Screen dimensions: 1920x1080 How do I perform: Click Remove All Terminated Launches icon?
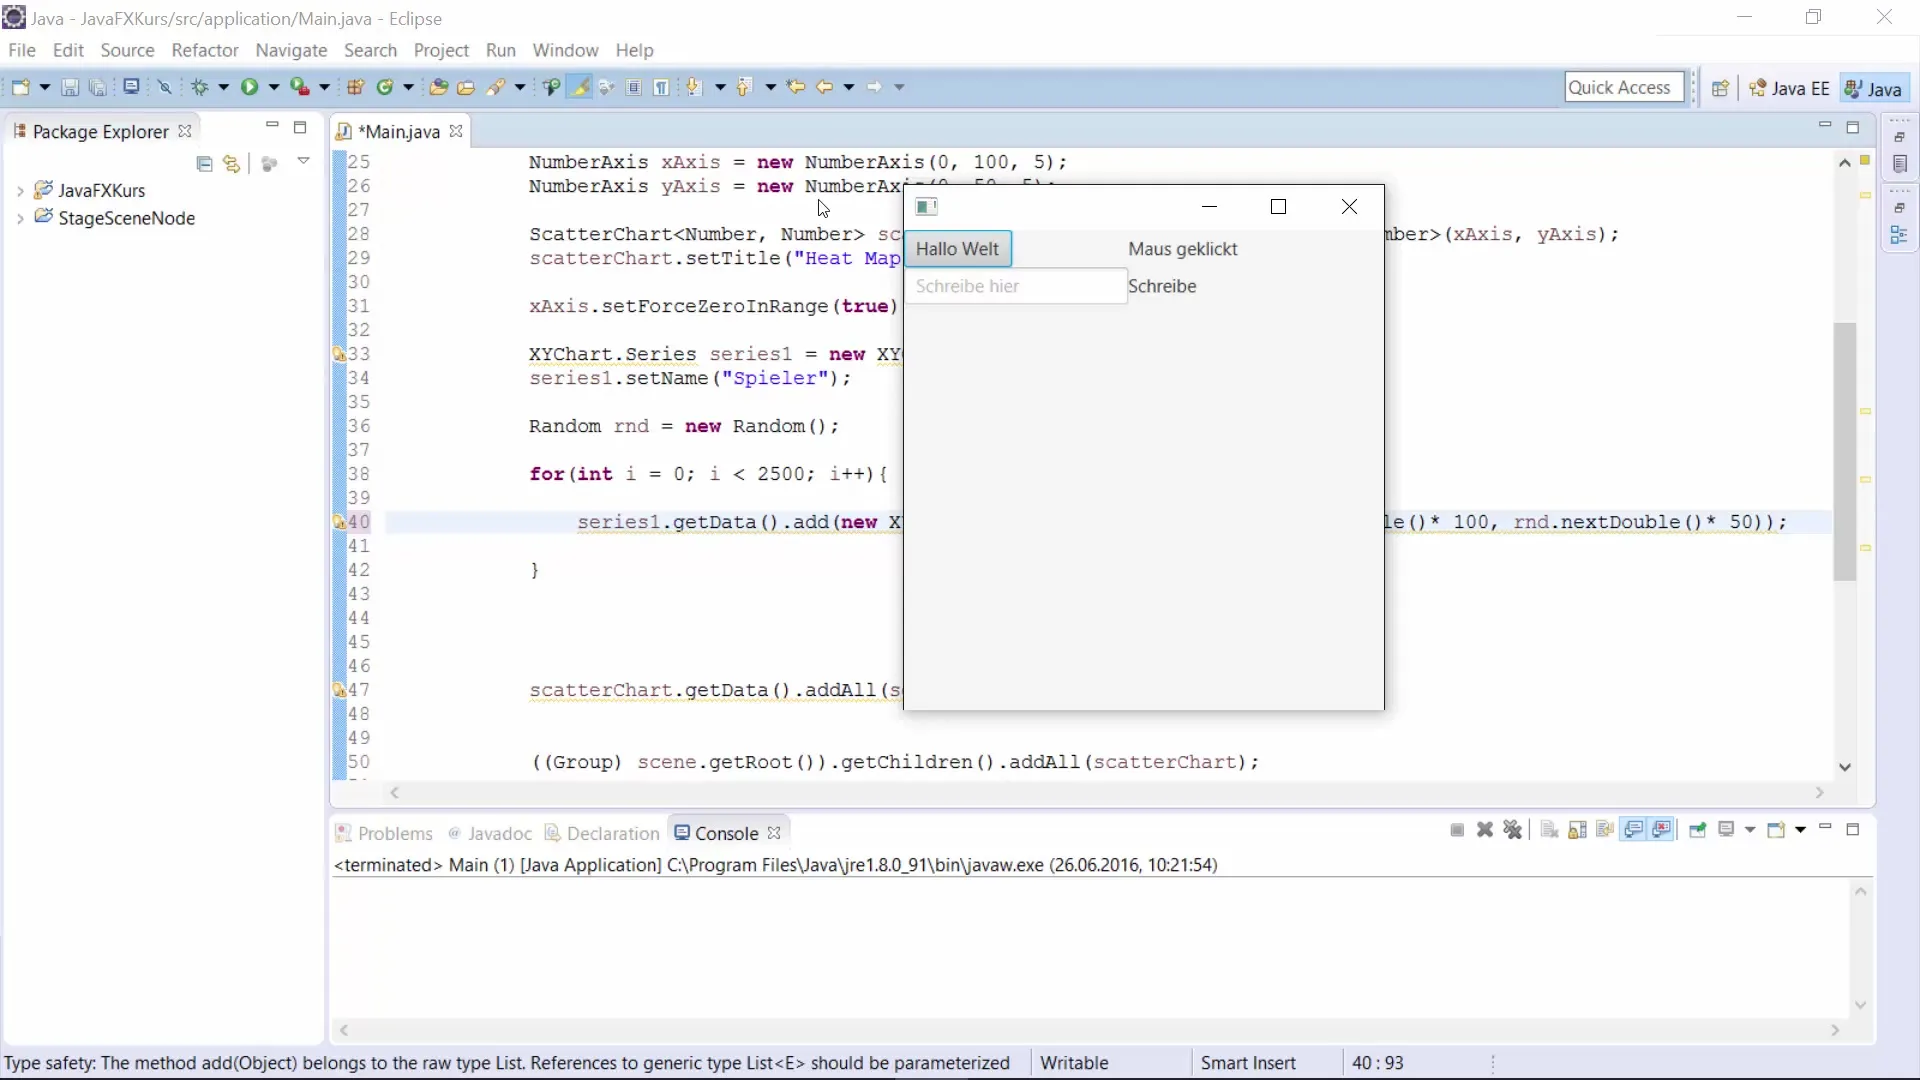tap(1513, 830)
